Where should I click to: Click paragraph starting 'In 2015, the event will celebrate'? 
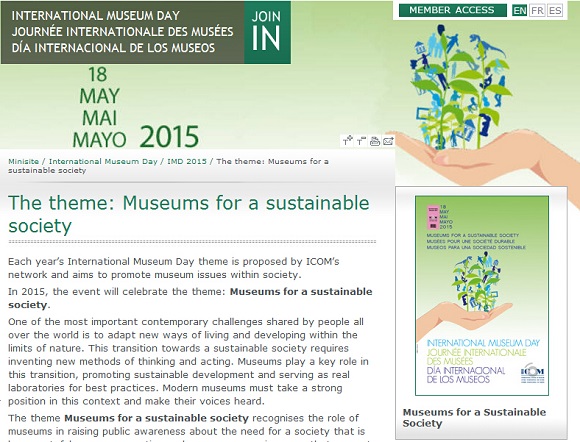[190, 298]
